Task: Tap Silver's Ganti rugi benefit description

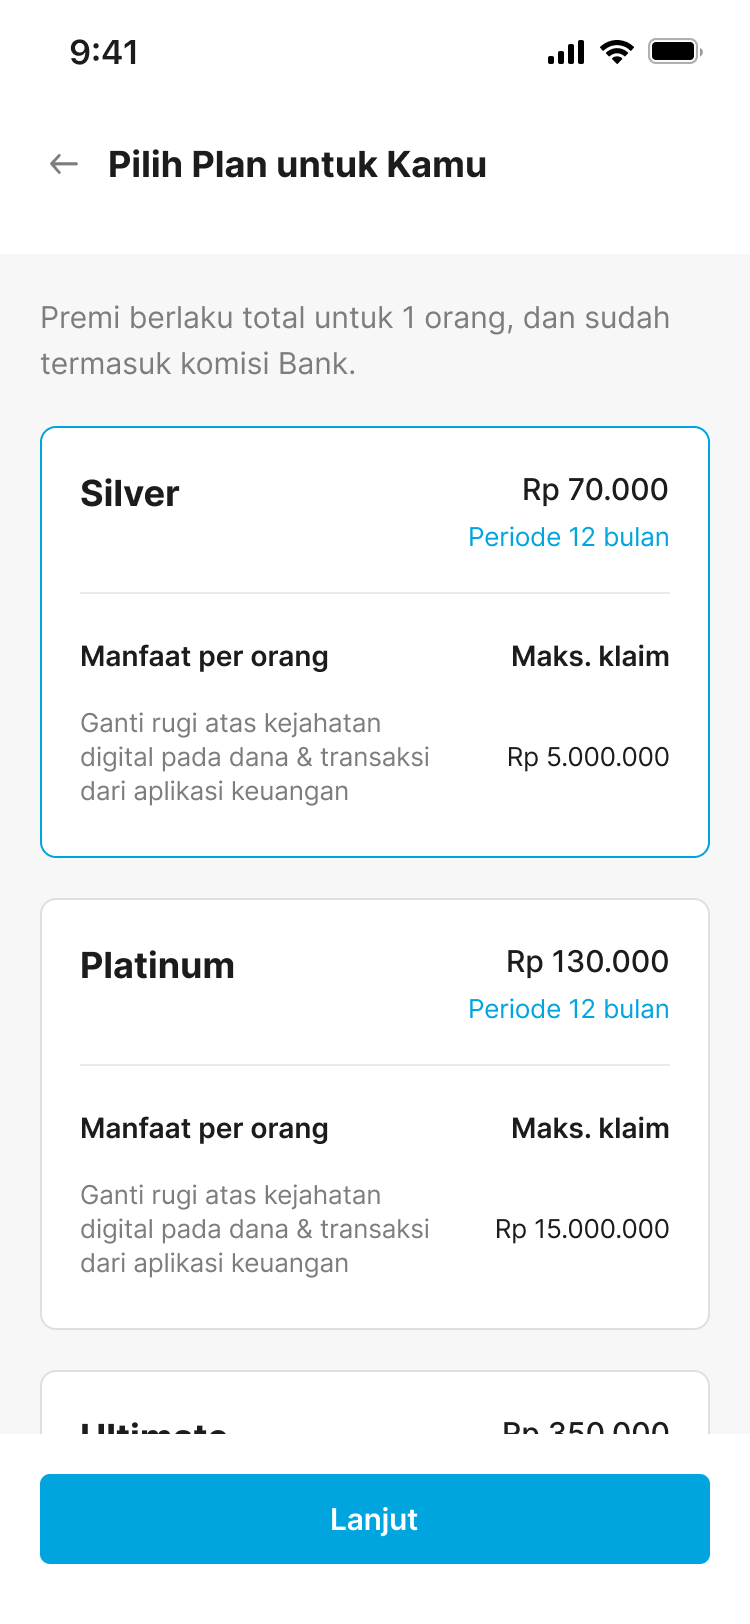Action: (255, 757)
